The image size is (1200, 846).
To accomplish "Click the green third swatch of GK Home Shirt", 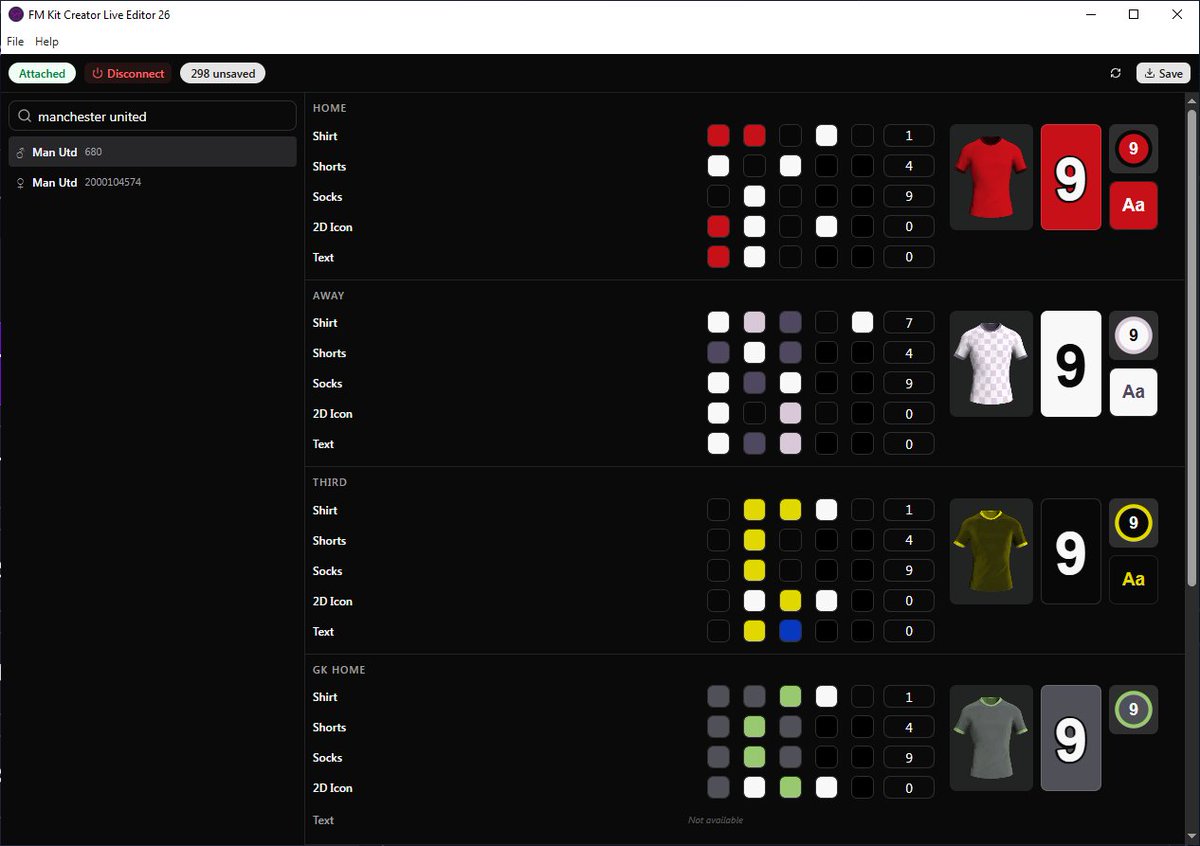I will (x=790, y=696).
